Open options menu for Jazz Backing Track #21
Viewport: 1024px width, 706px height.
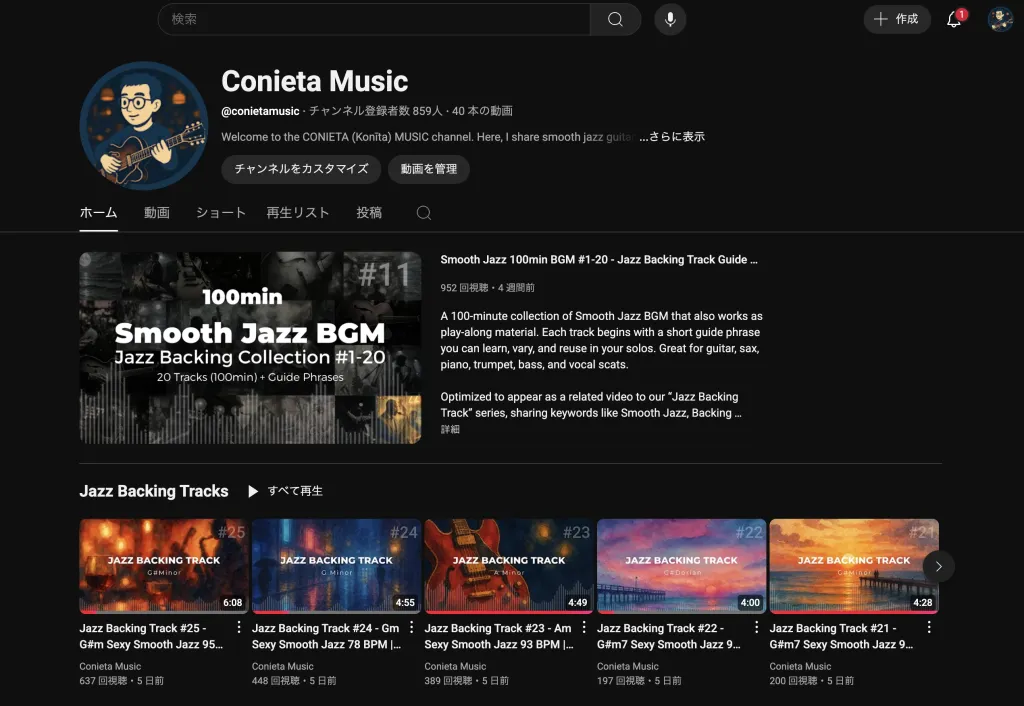[929, 628]
